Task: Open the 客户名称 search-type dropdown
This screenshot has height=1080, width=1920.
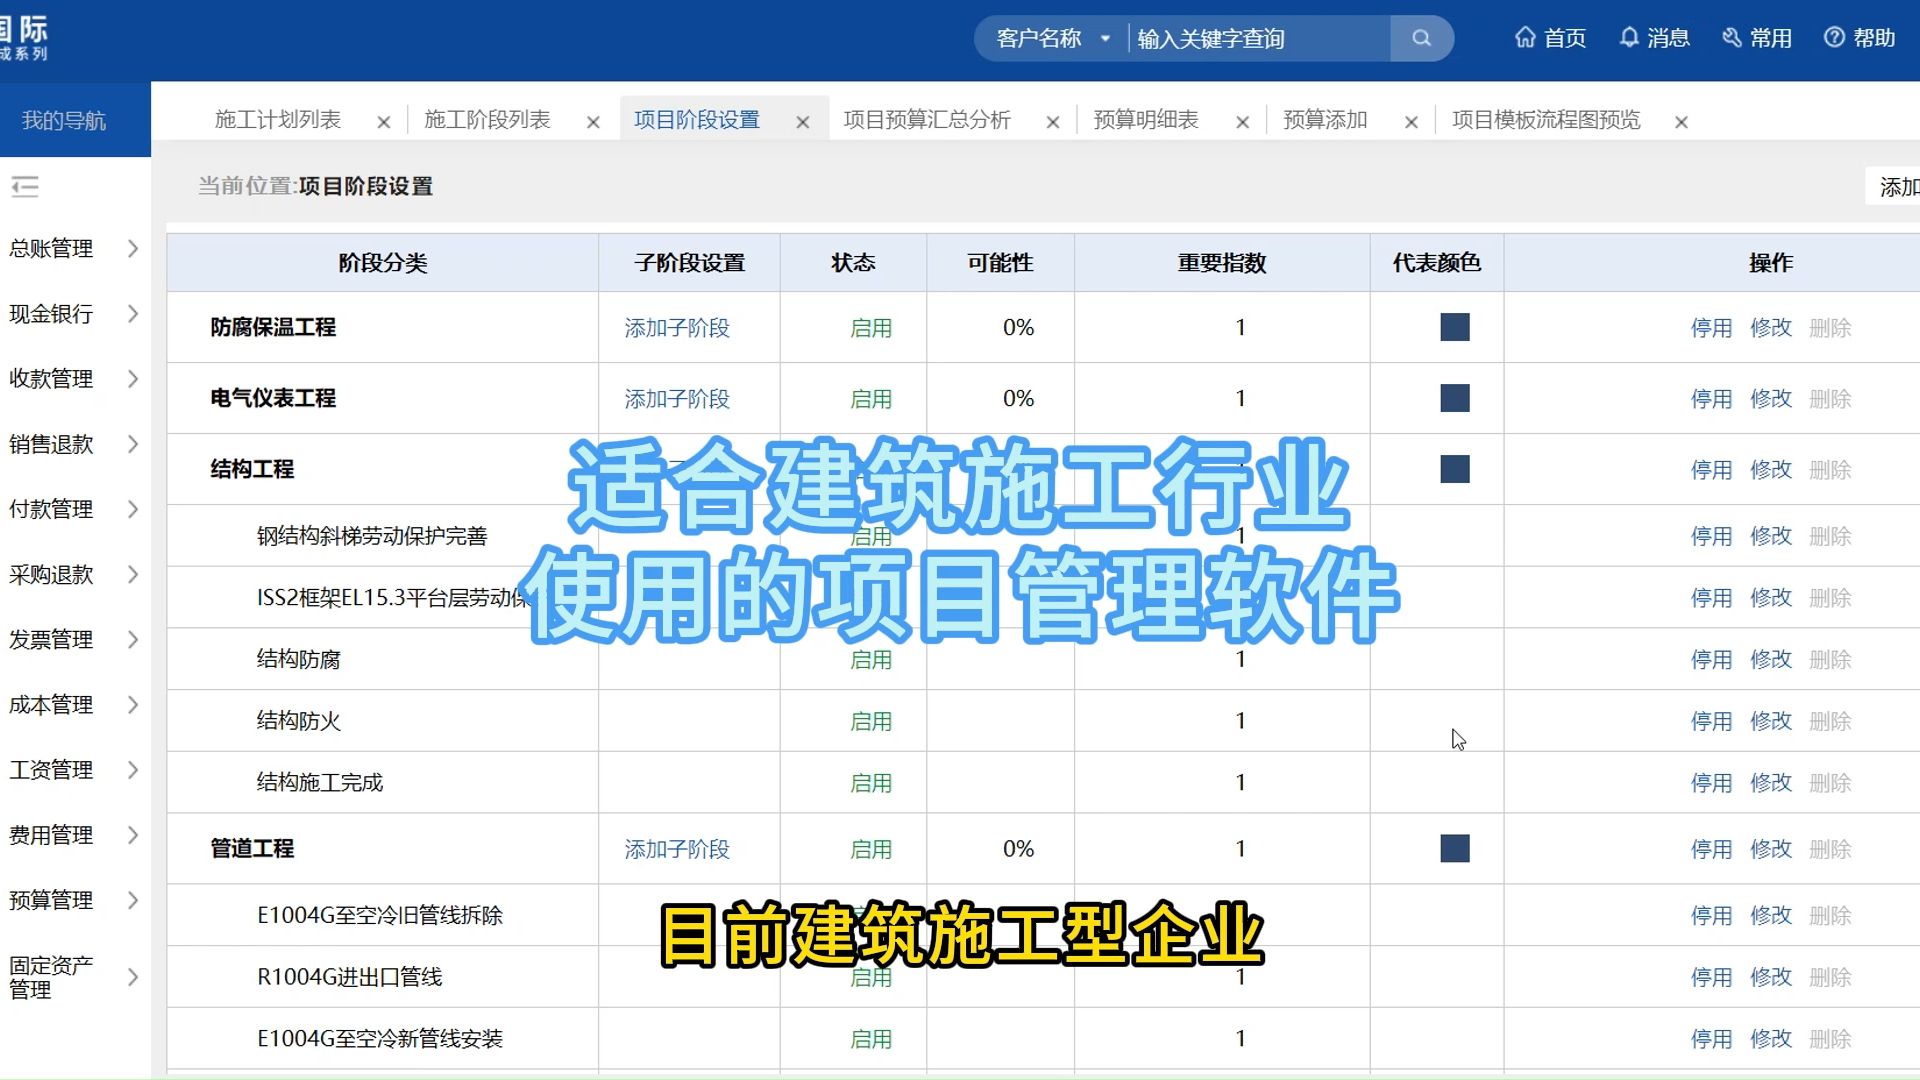Action: [x=1053, y=38]
